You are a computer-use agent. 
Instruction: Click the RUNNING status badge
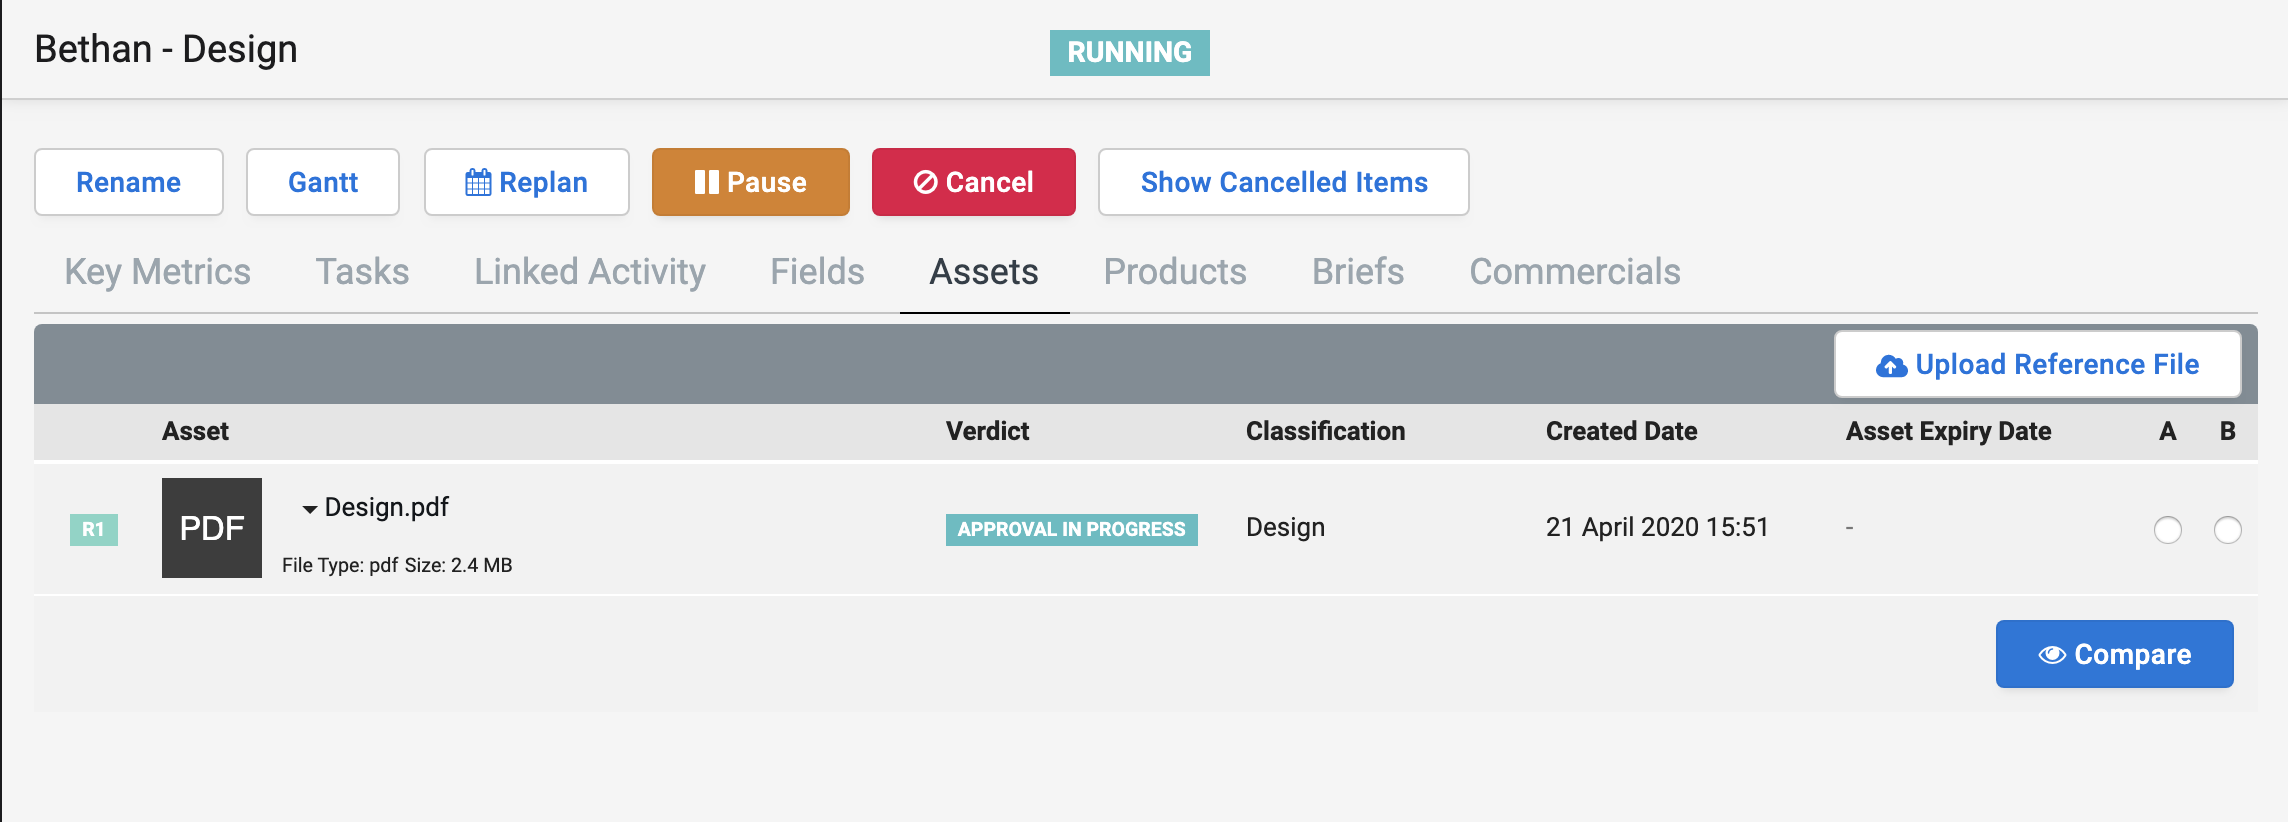(x=1129, y=52)
